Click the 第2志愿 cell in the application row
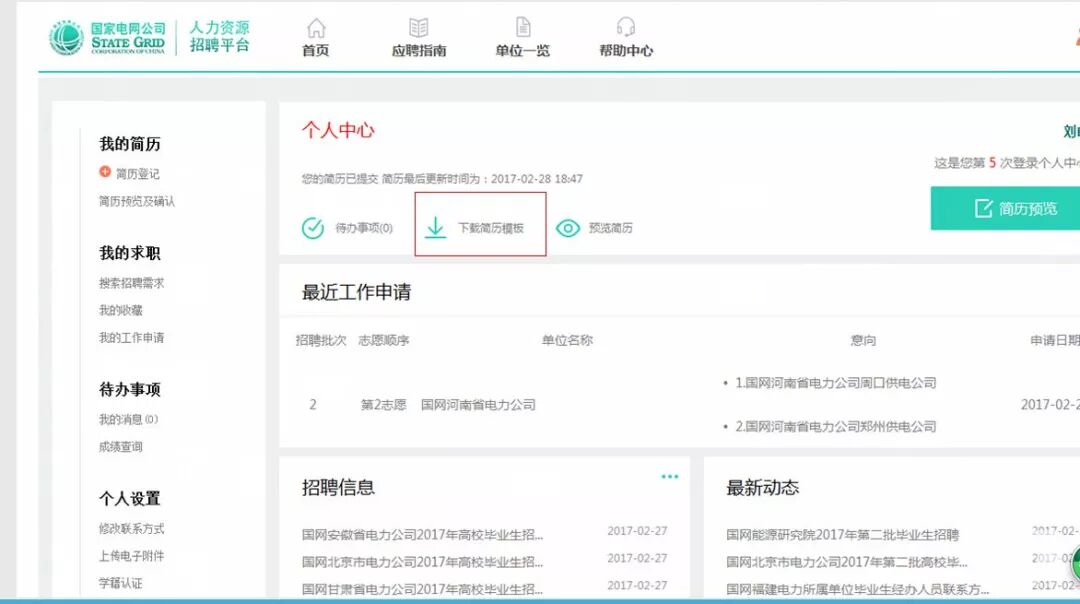1080x604 pixels. pos(384,405)
